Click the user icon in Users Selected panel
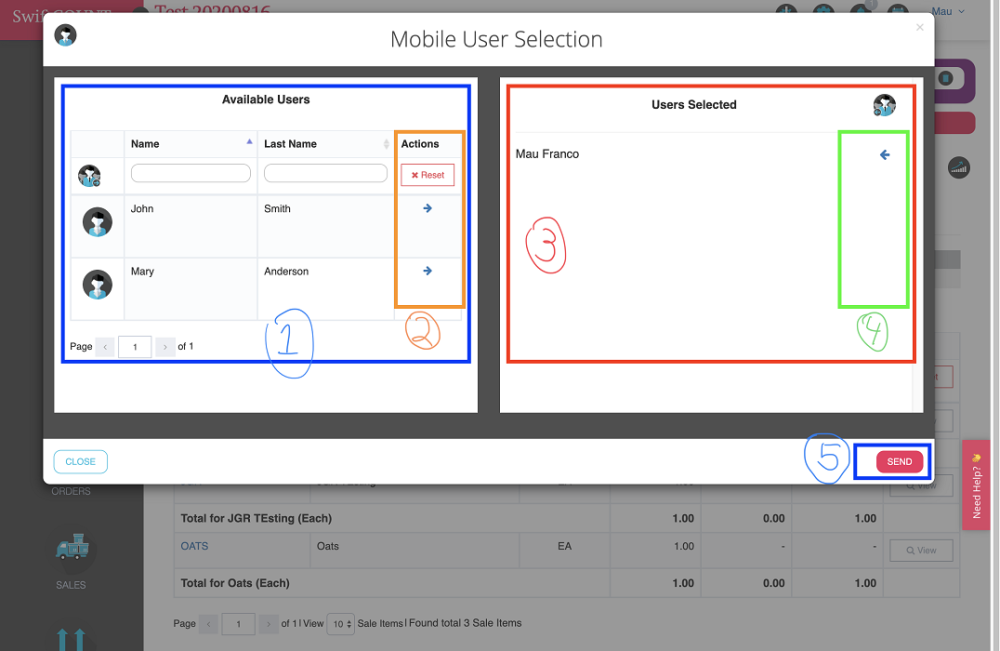This screenshot has height=651, width=1000. coord(885,105)
